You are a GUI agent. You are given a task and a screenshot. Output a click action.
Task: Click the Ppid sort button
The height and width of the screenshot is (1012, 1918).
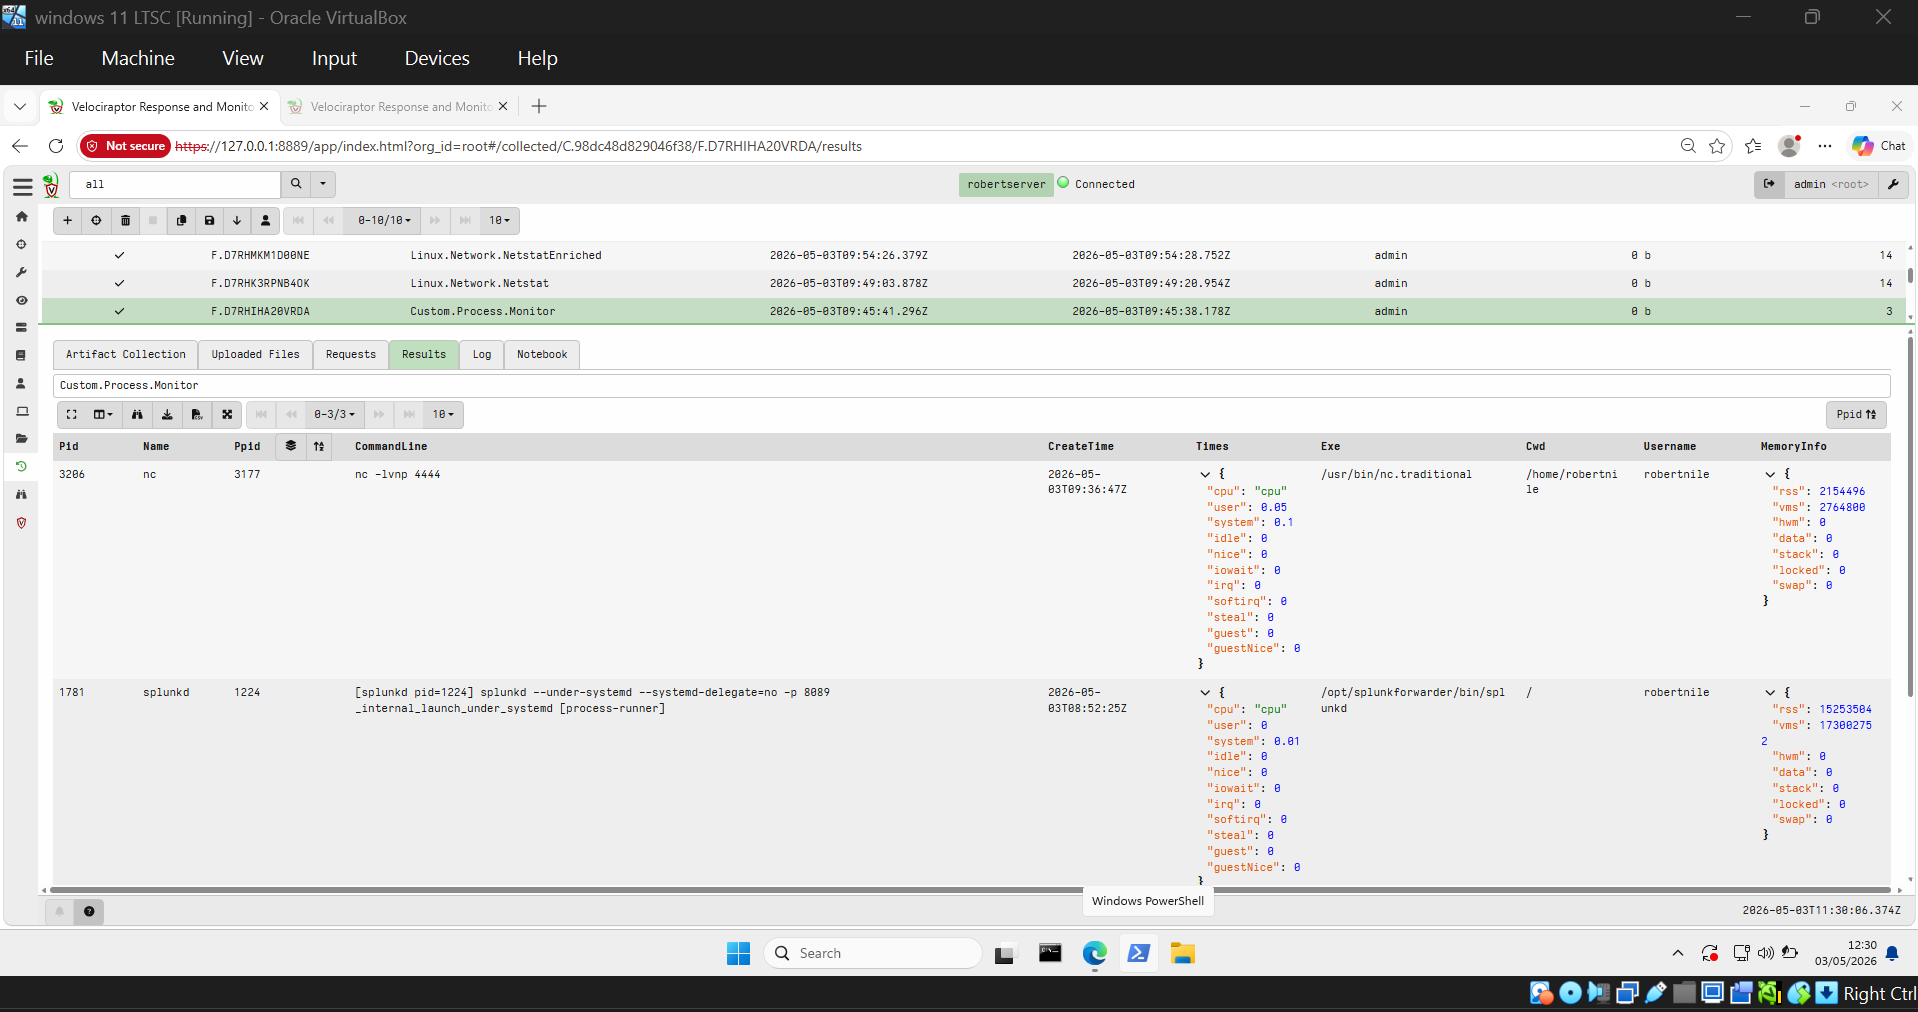(1856, 414)
